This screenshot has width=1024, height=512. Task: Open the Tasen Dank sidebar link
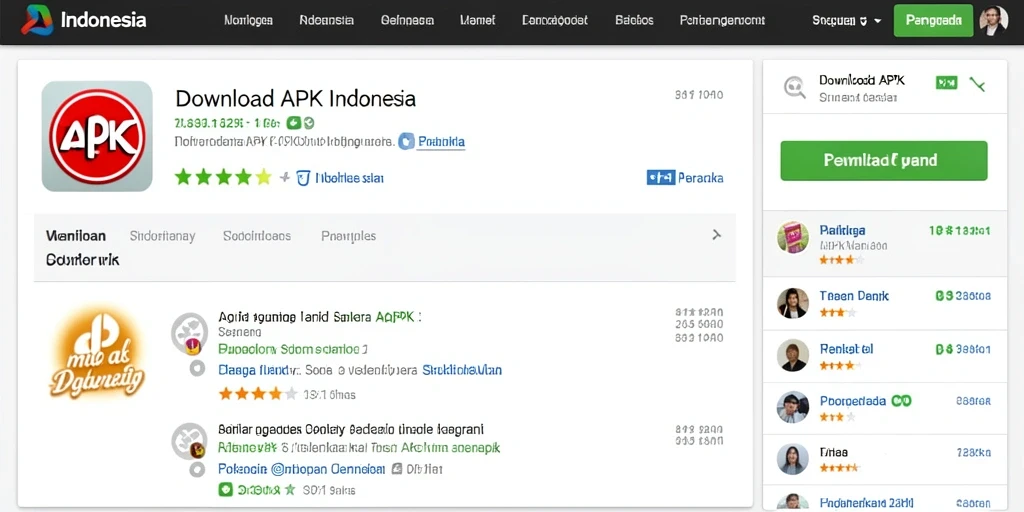854,296
